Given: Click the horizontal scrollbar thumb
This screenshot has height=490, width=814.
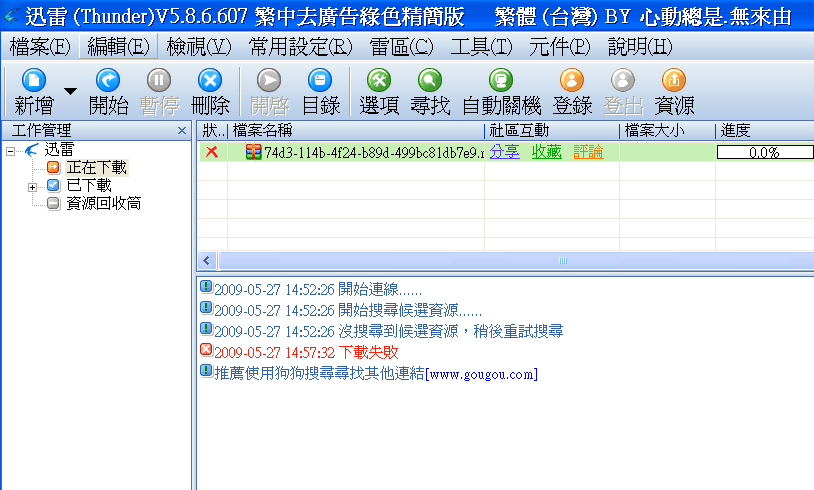Looking at the screenshot, I should (516, 261).
